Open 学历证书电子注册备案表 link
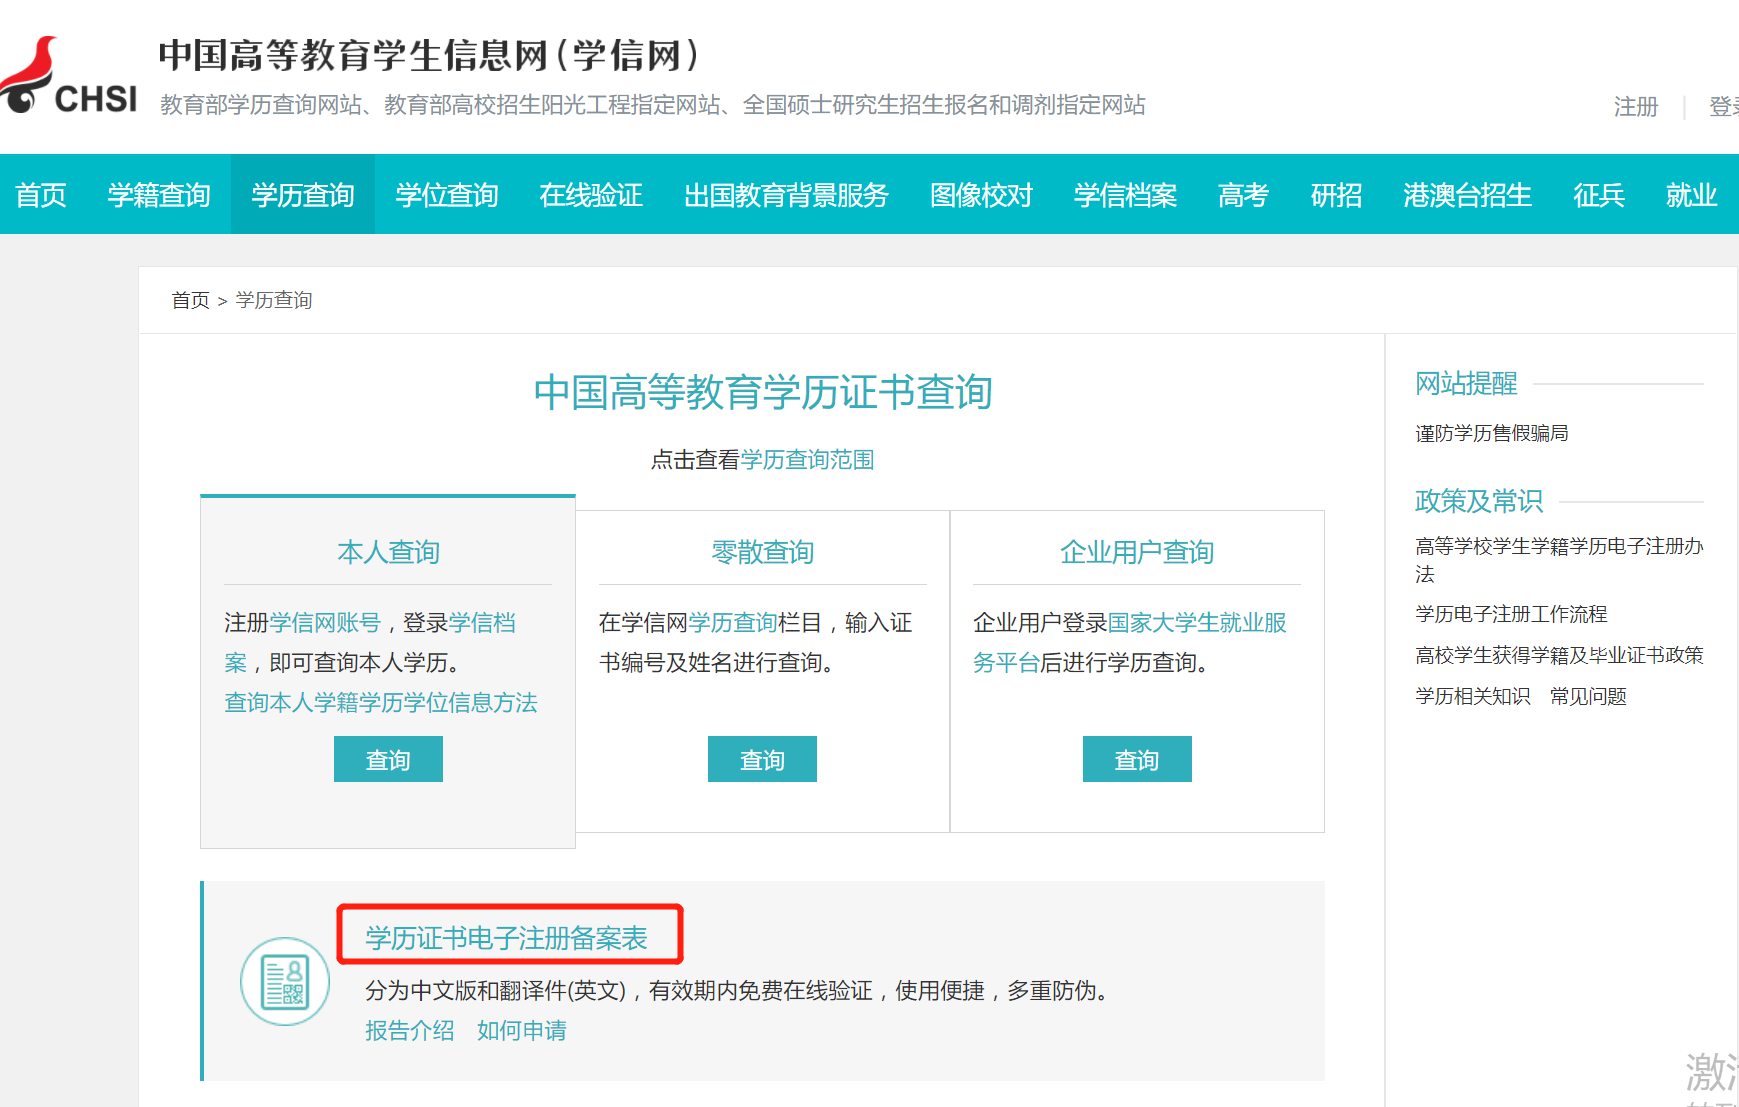The image size is (1739, 1107). (x=506, y=938)
